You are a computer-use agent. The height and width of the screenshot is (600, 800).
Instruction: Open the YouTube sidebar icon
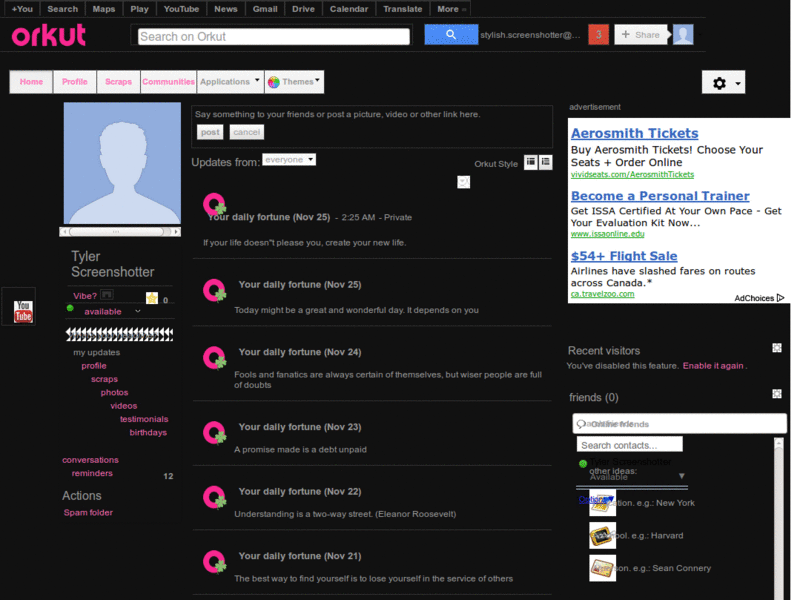coord(23,311)
